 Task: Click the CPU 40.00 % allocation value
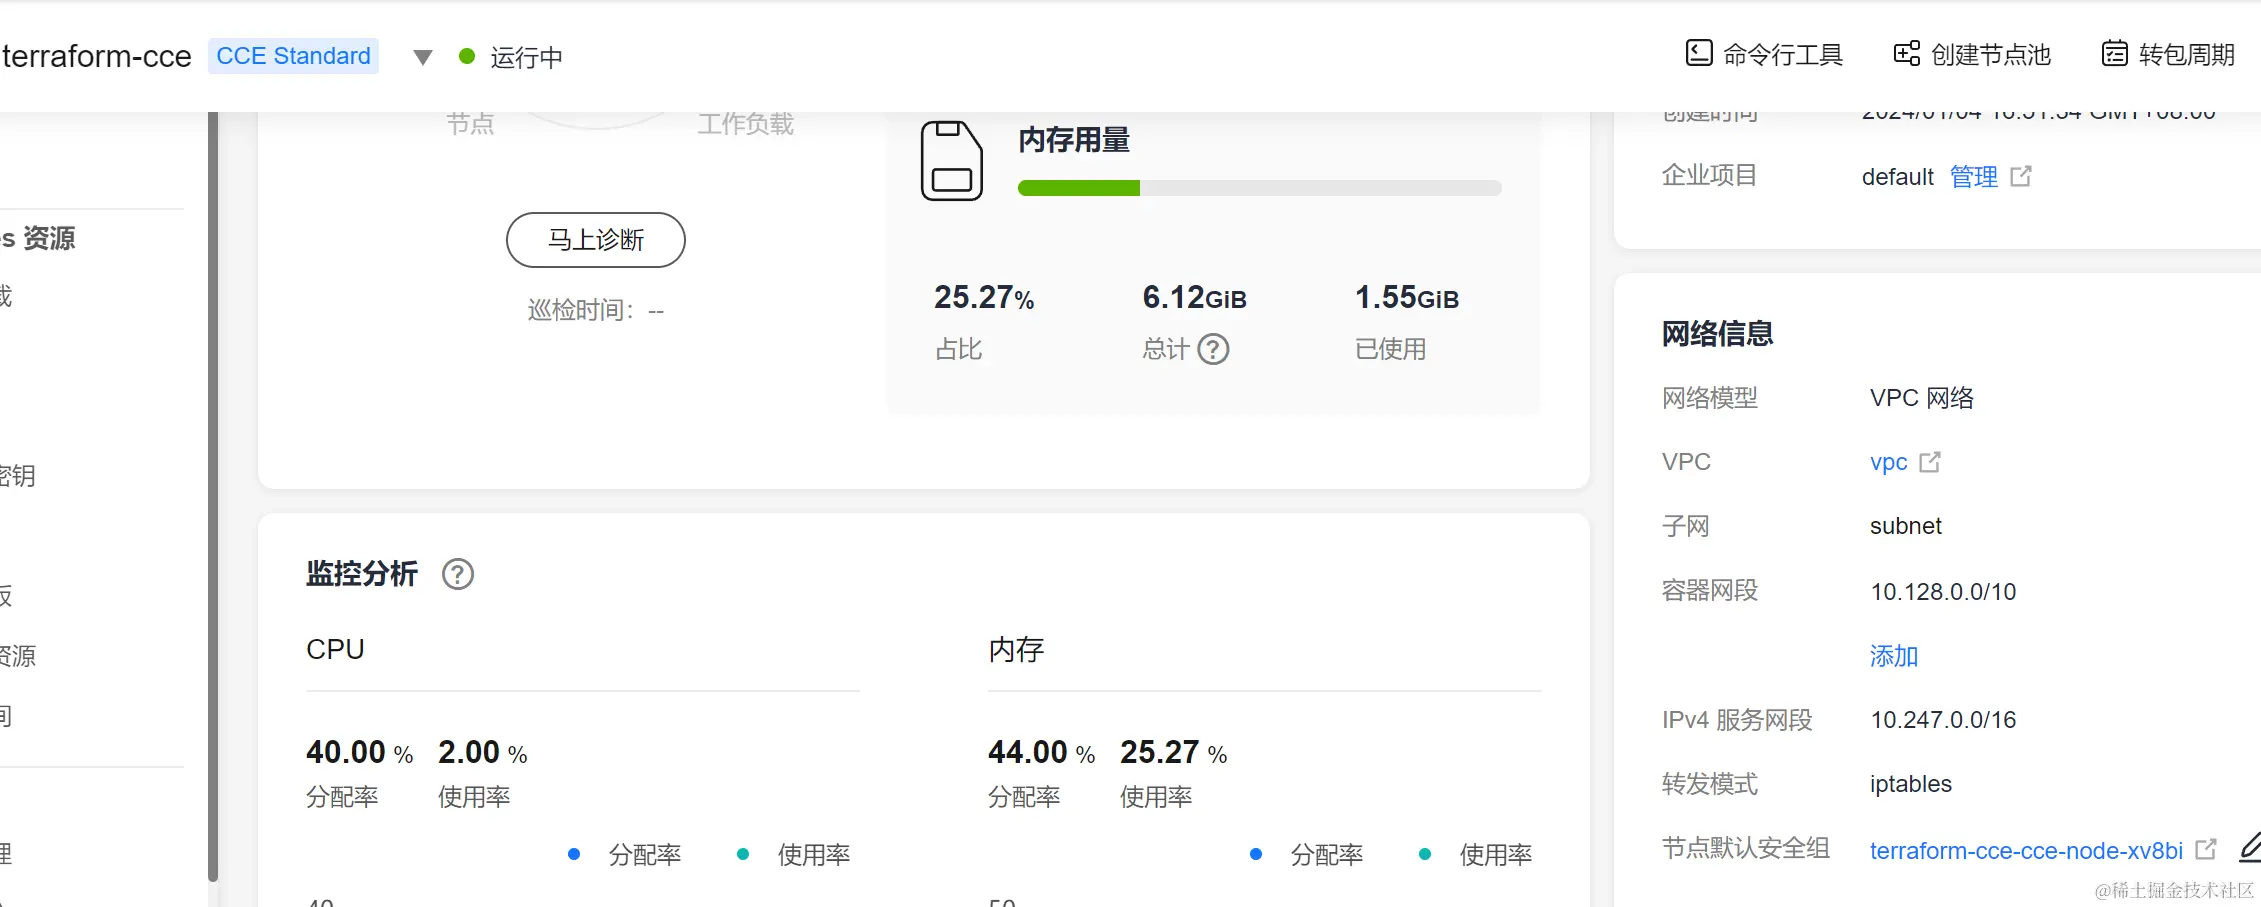click(360, 752)
